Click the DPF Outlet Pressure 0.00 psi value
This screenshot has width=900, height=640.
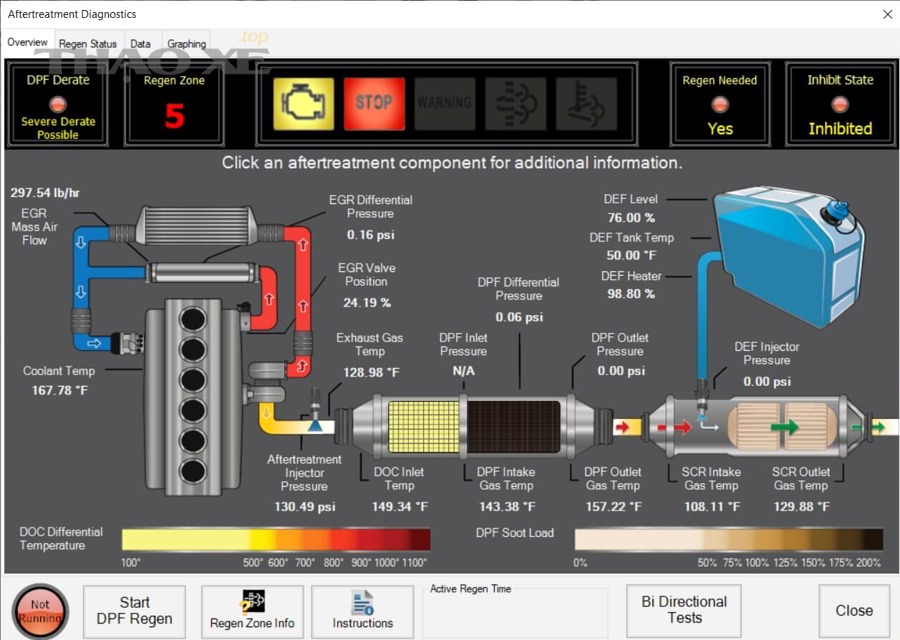[x=621, y=371]
